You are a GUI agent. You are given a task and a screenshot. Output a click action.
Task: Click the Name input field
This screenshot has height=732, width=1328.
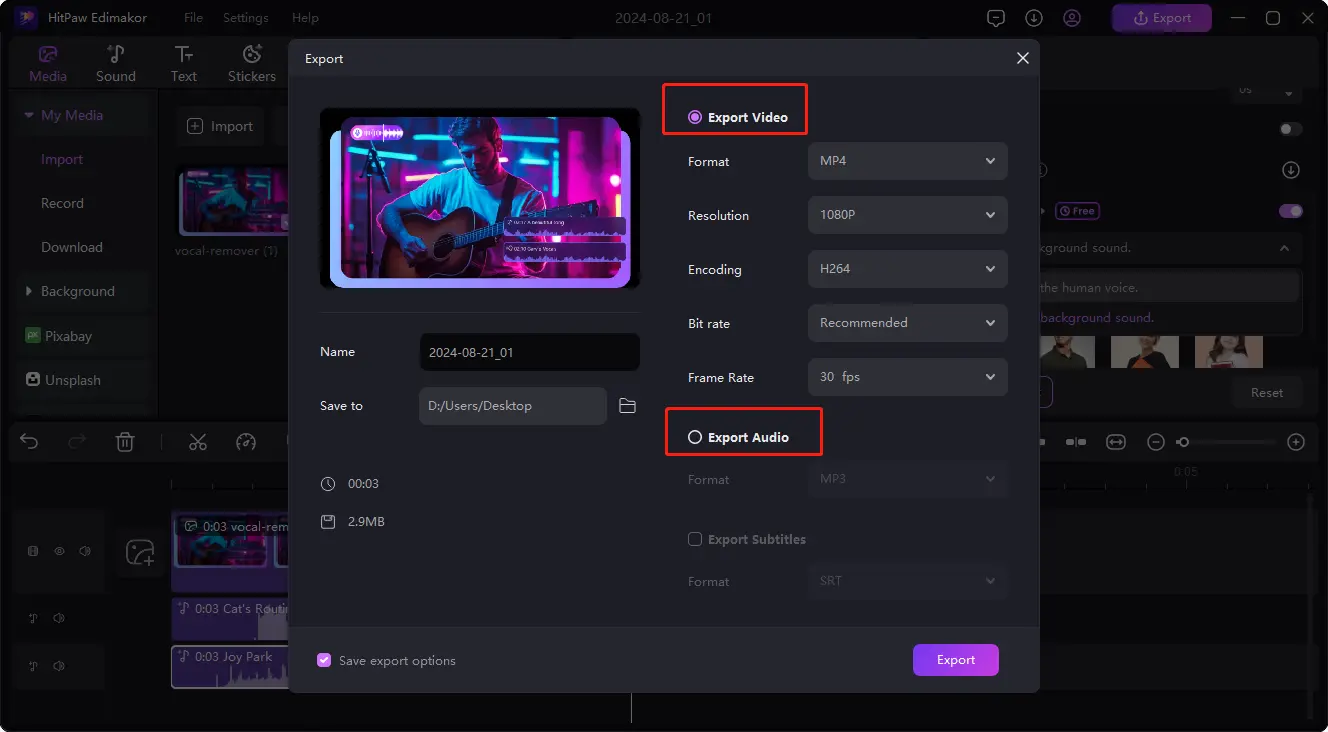click(x=529, y=352)
